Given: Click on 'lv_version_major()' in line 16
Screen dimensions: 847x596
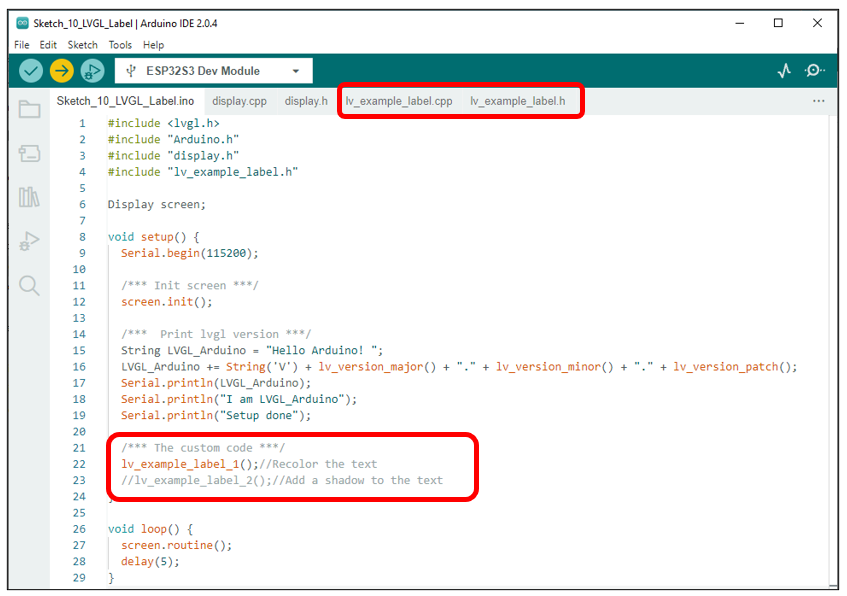Looking at the screenshot, I should (377, 366).
